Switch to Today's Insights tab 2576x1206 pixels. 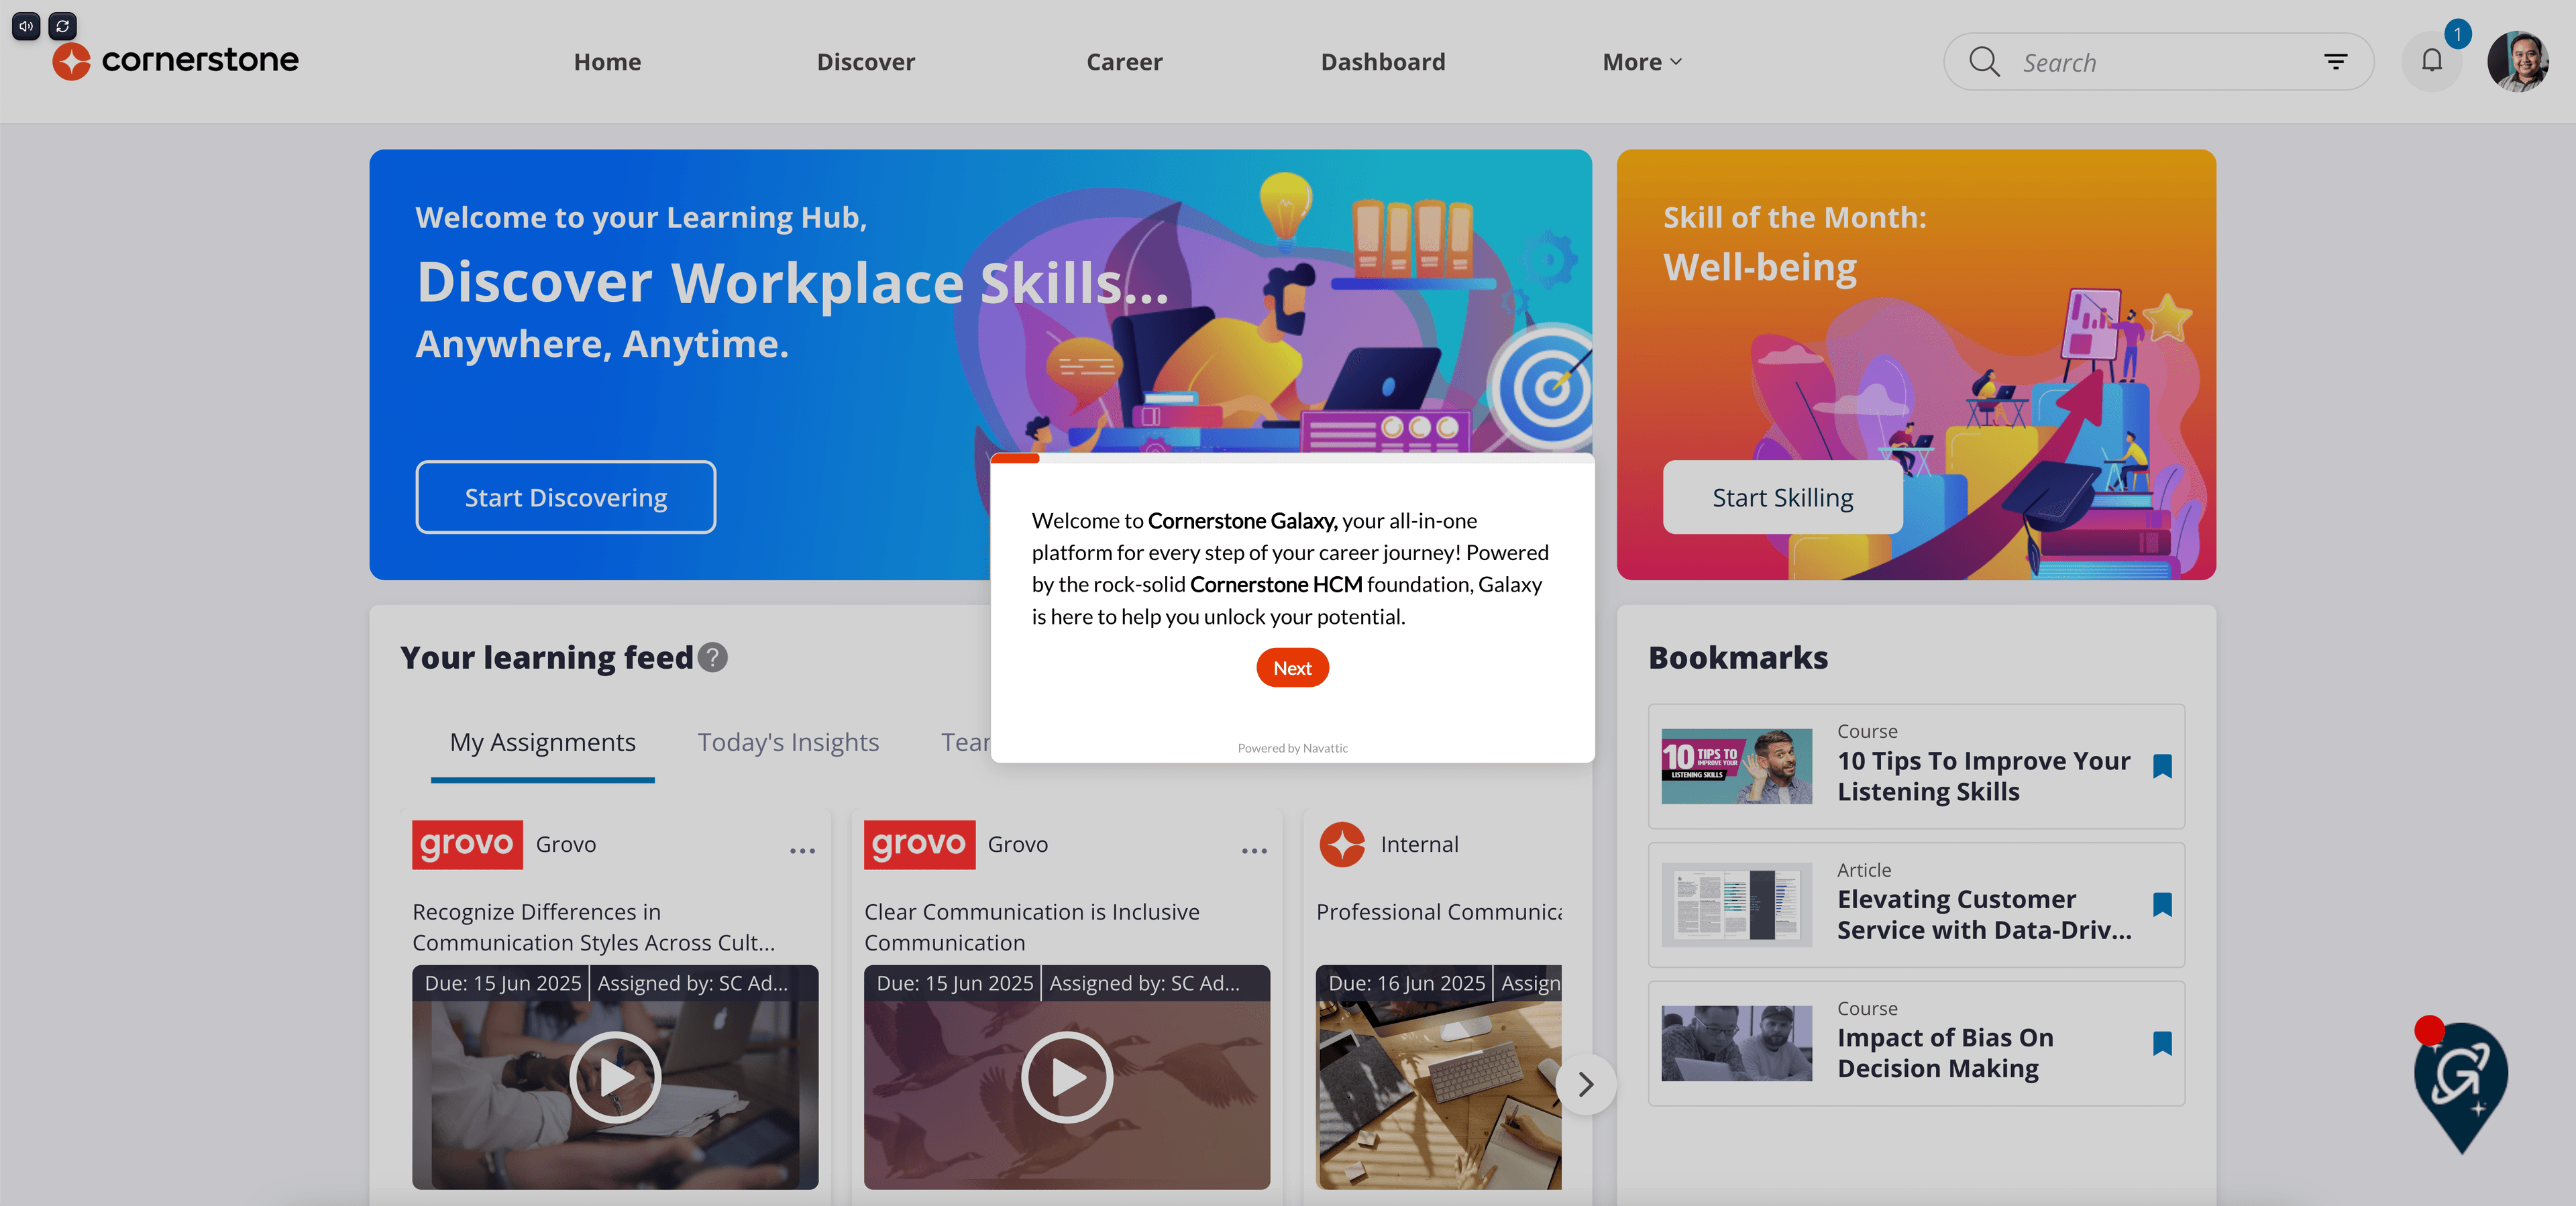pyautogui.click(x=787, y=742)
